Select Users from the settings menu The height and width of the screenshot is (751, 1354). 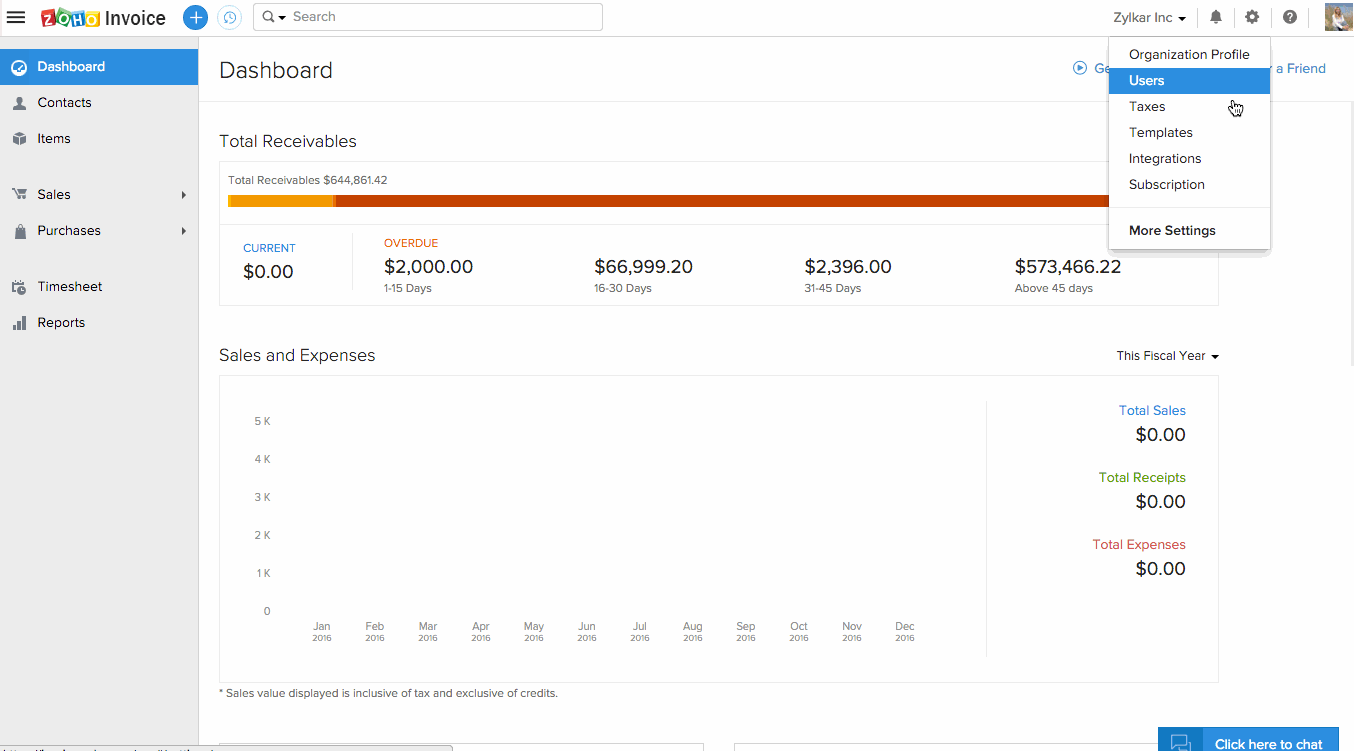[x=1146, y=81]
